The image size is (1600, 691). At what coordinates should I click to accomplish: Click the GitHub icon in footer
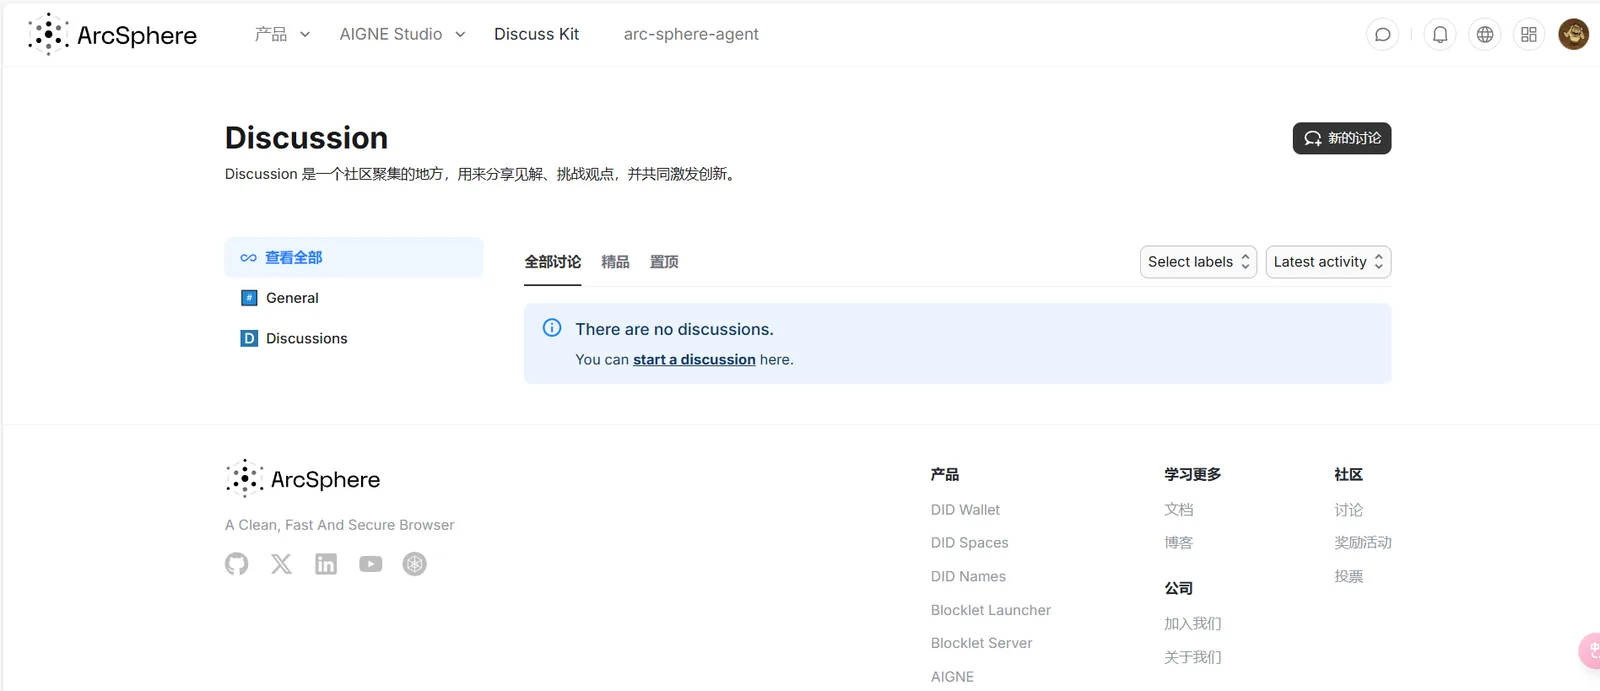(x=236, y=564)
